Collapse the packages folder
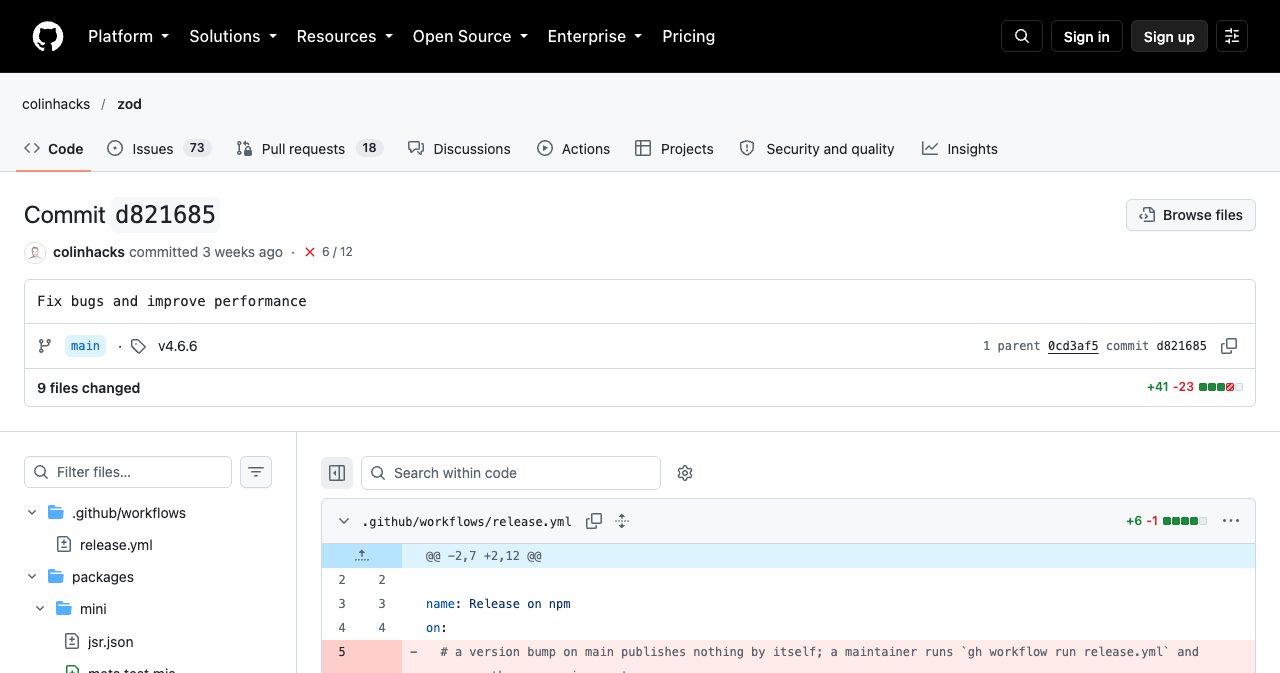 pyautogui.click(x=32, y=577)
